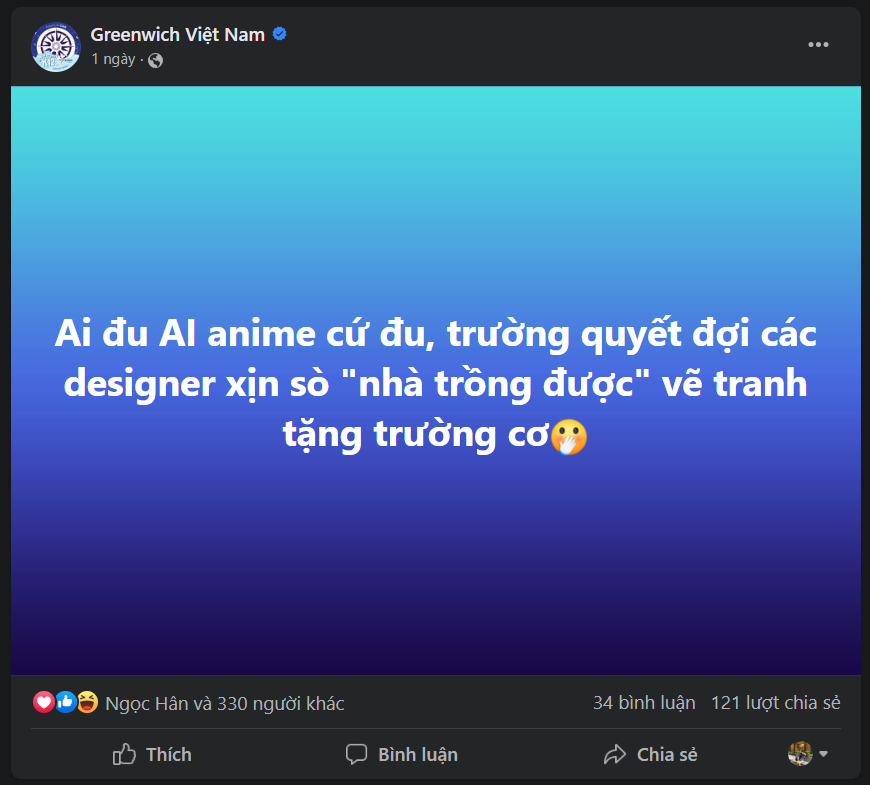Screen dimensions: 870x785
Task: Open the Greenwich Việt Nam profile picture
Action: click(55, 47)
